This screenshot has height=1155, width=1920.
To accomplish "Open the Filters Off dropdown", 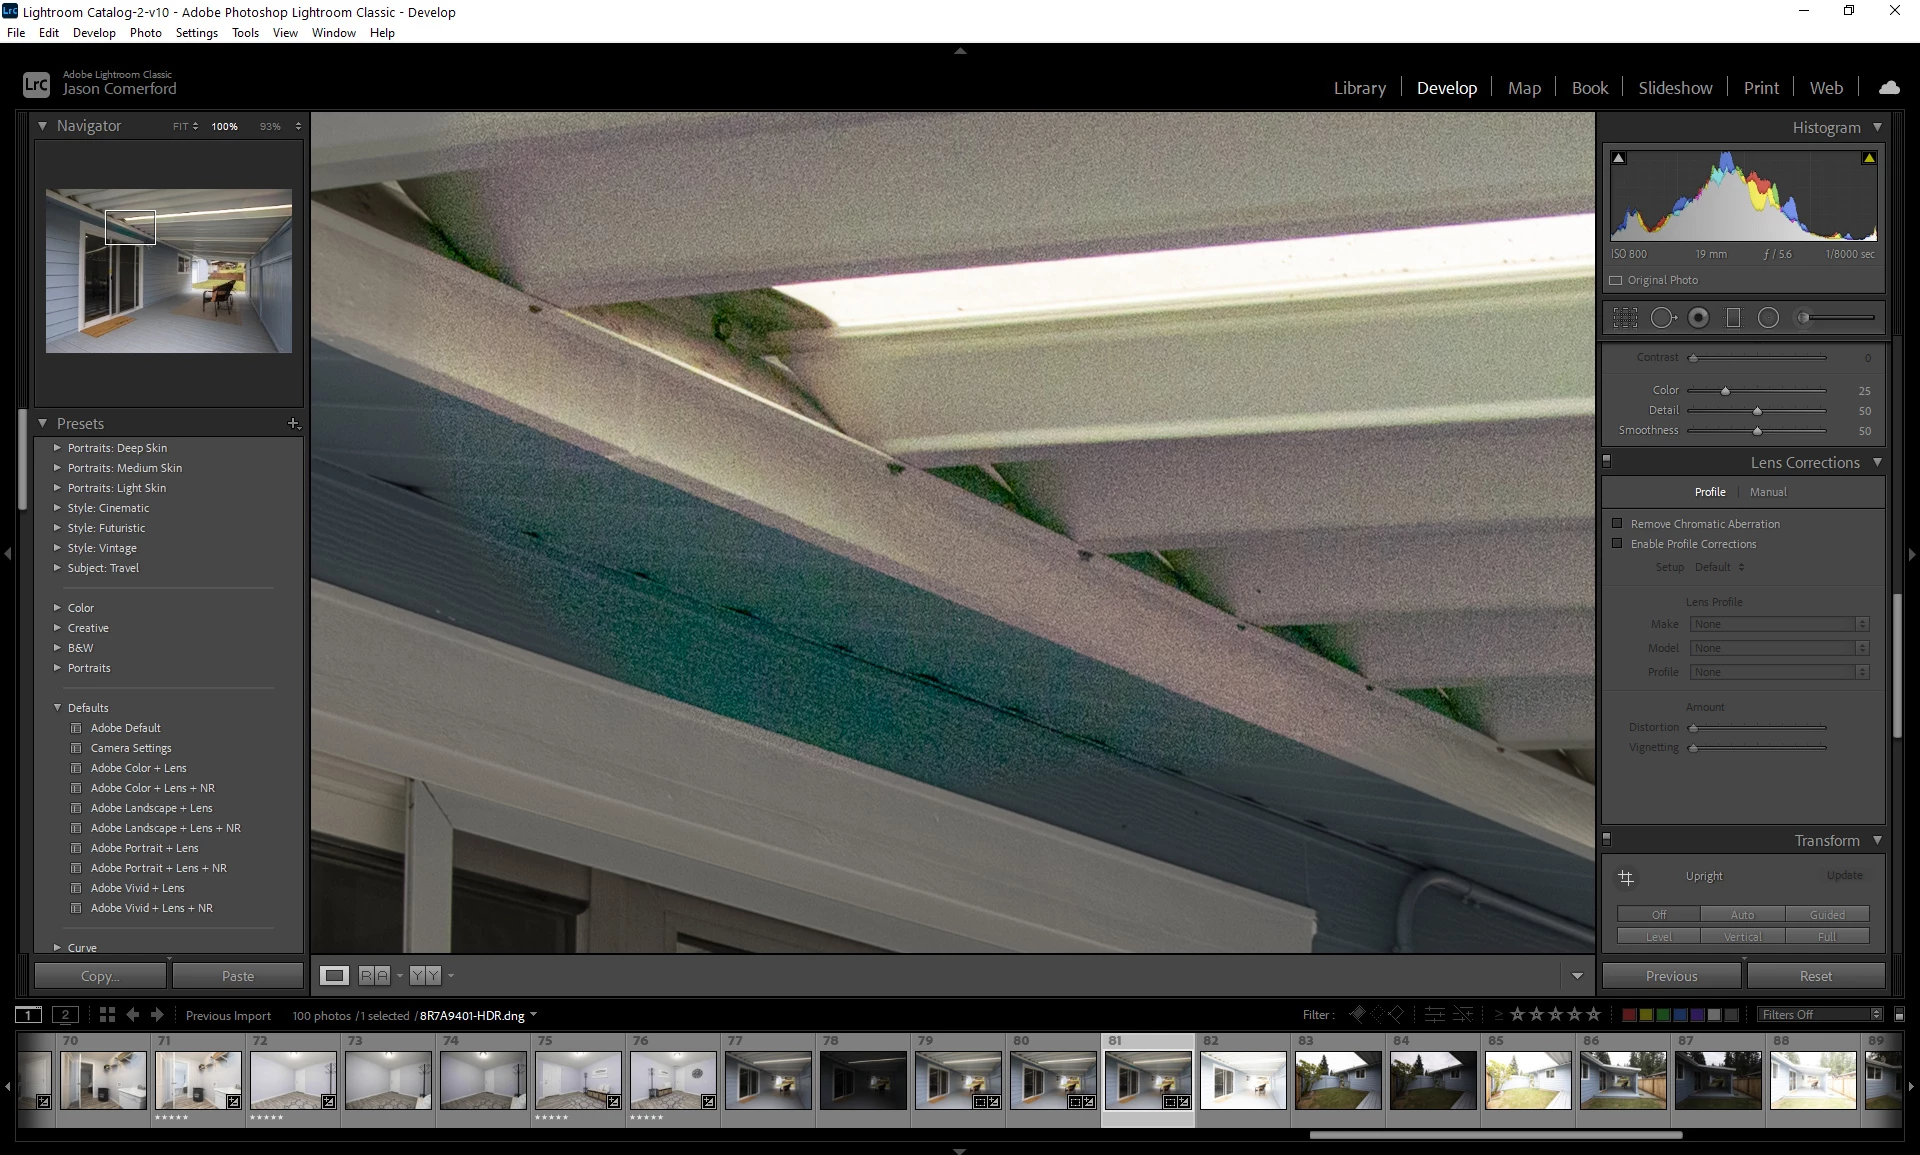I will [1820, 1014].
